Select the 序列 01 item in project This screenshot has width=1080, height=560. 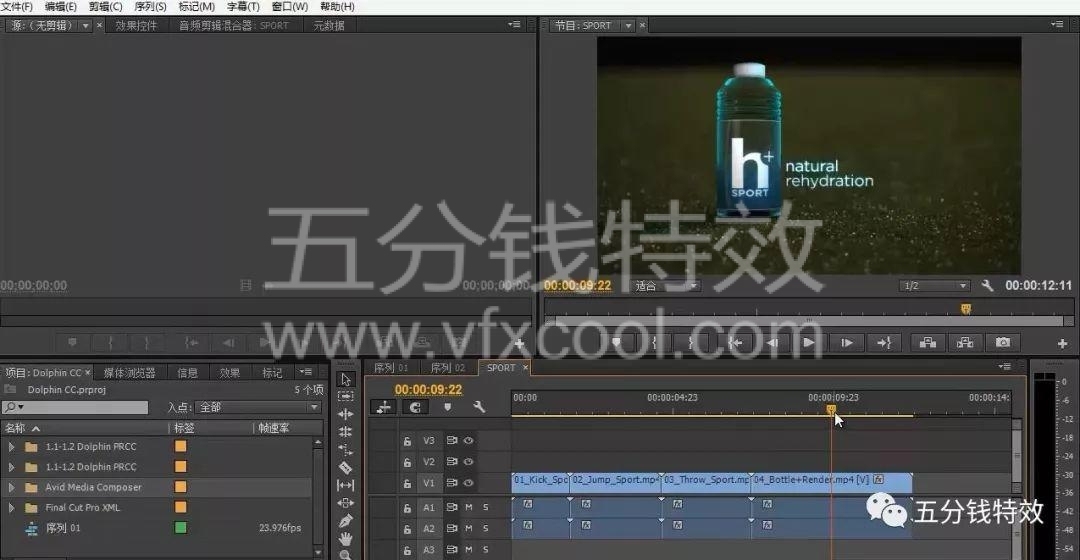point(63,528)
